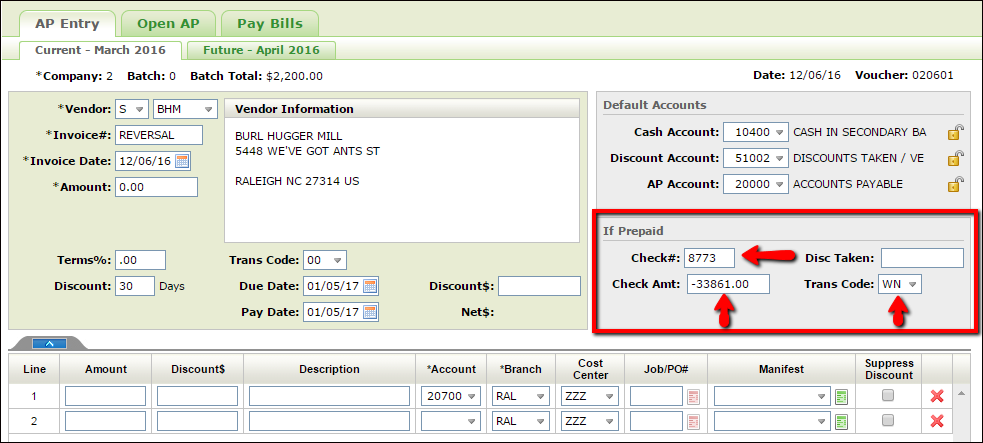Collapse the header panel with blue arrow

coord(49,343)
